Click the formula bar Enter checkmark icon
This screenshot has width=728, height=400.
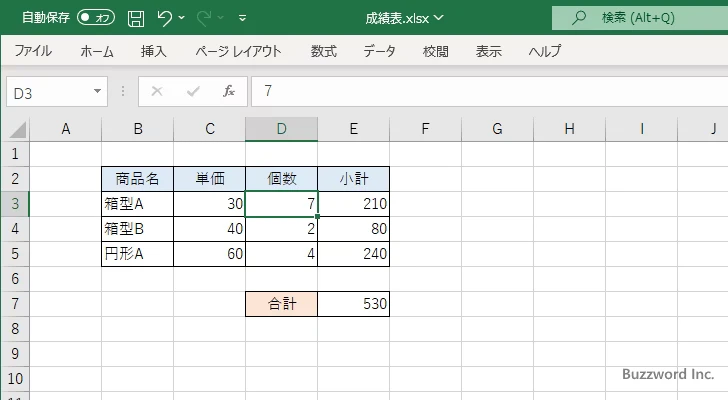[x=193, y=91]
